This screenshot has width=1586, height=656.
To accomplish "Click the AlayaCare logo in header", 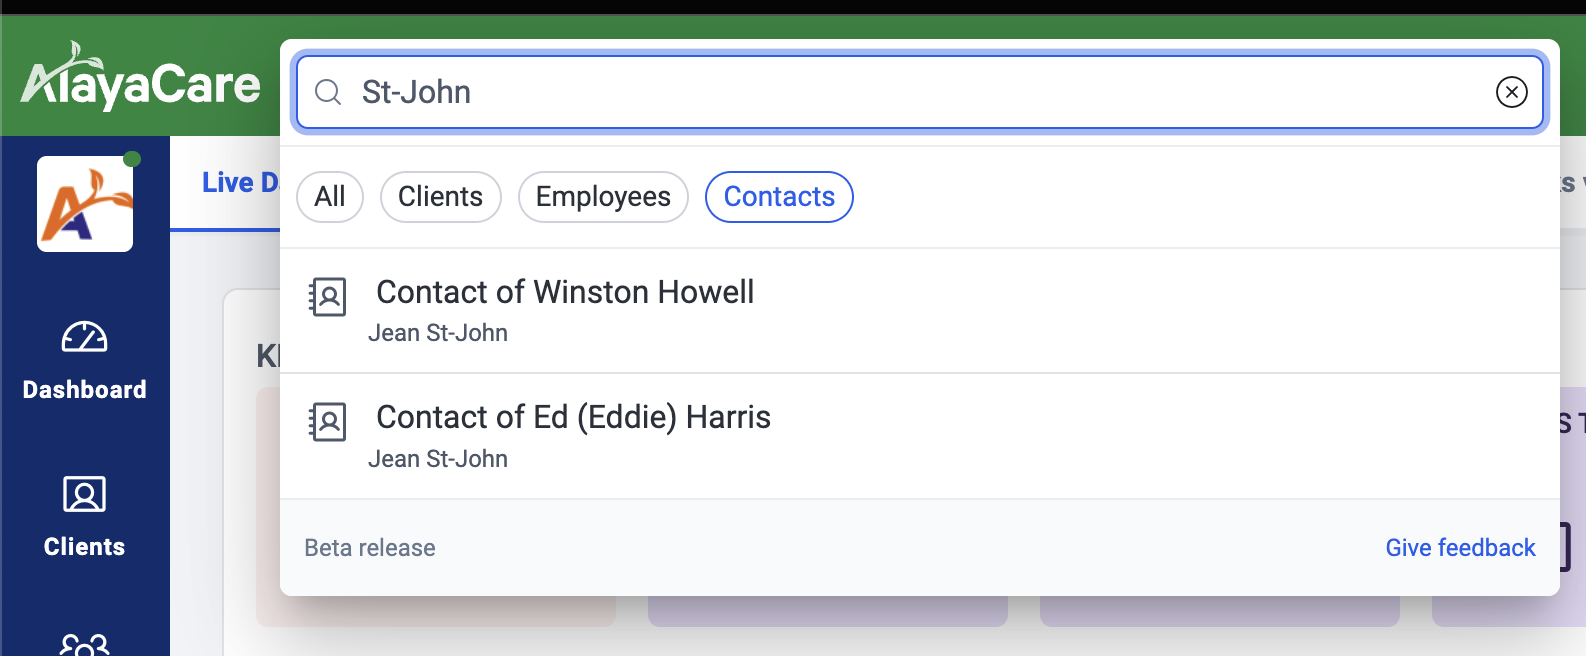I will pyautogui.click(x=140, y=80).
